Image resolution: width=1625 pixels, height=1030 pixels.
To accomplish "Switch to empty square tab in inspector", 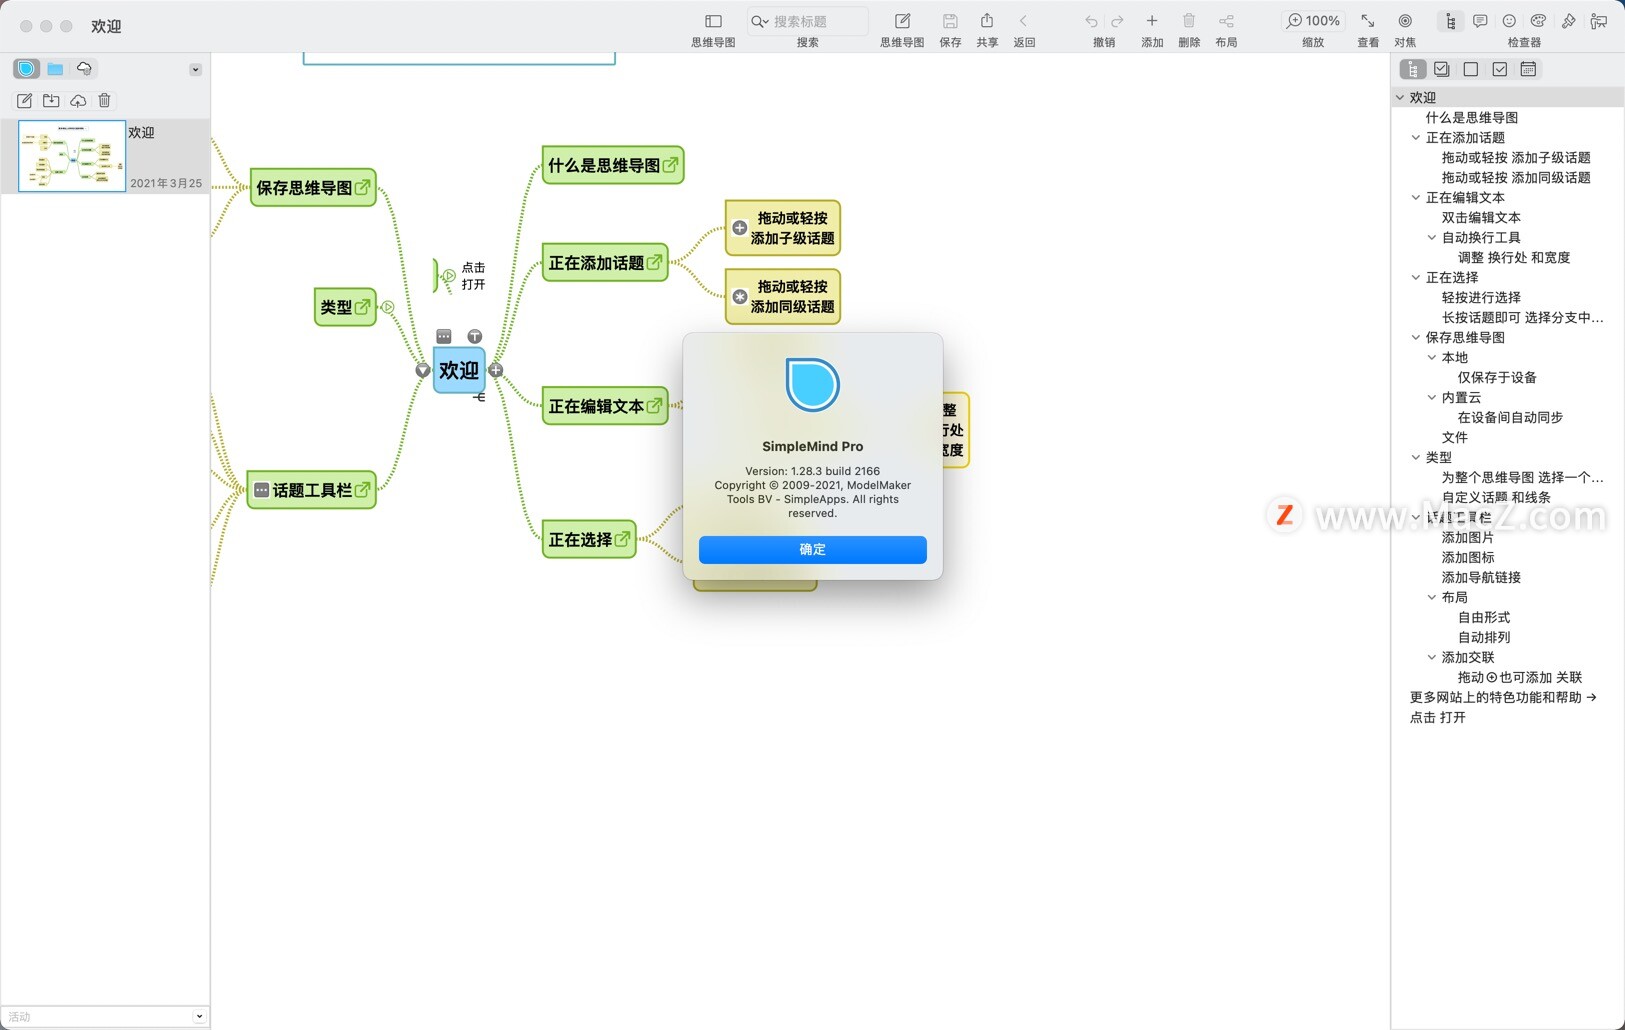I will pyautogui.click(x=1470, y=69).
